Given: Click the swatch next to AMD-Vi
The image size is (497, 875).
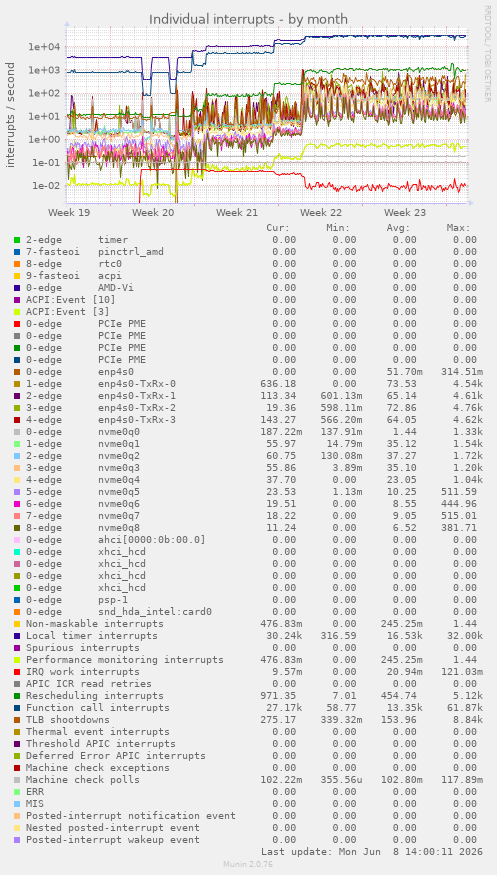Looking at the screenshot, I should tap(17, 288).
